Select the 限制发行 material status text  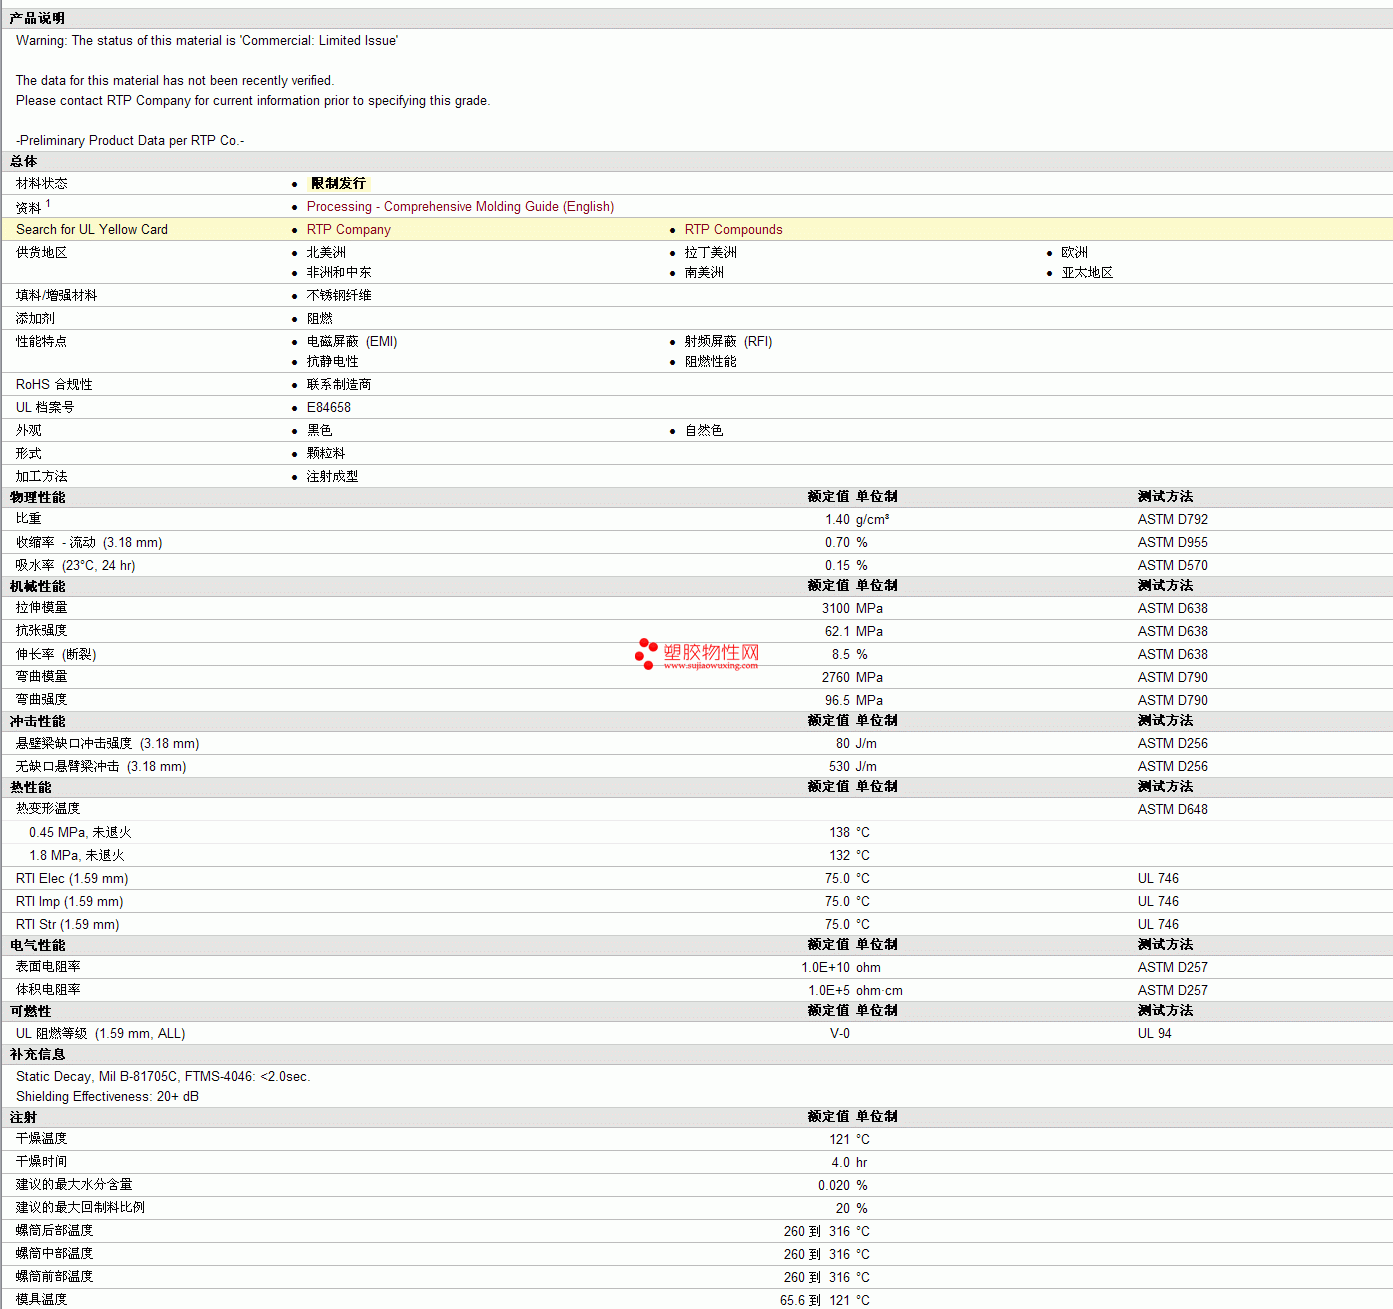338,184
